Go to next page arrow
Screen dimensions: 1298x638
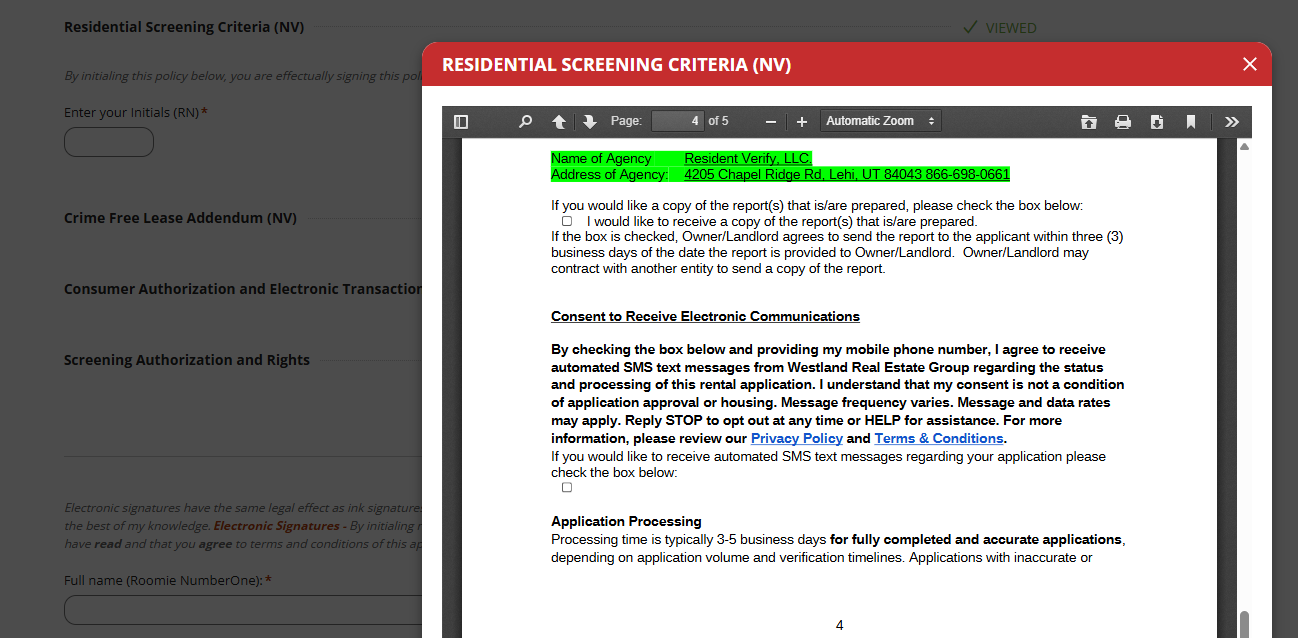coord(590,122)
